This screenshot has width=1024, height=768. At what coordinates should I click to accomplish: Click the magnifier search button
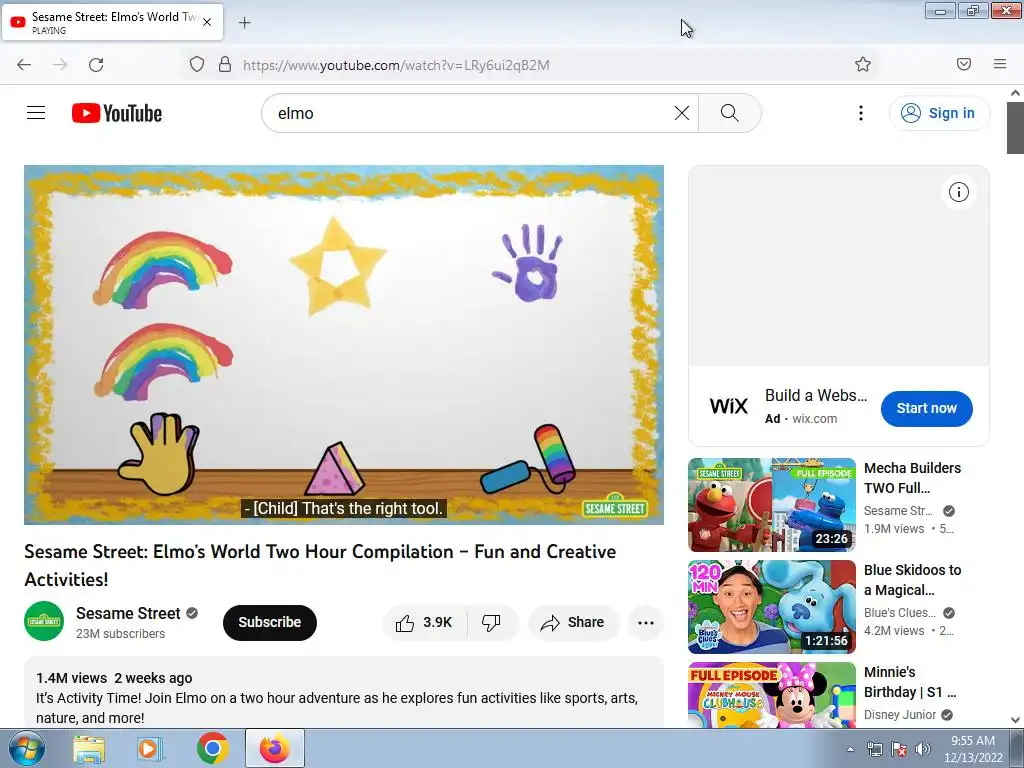[x=729, y=113]
